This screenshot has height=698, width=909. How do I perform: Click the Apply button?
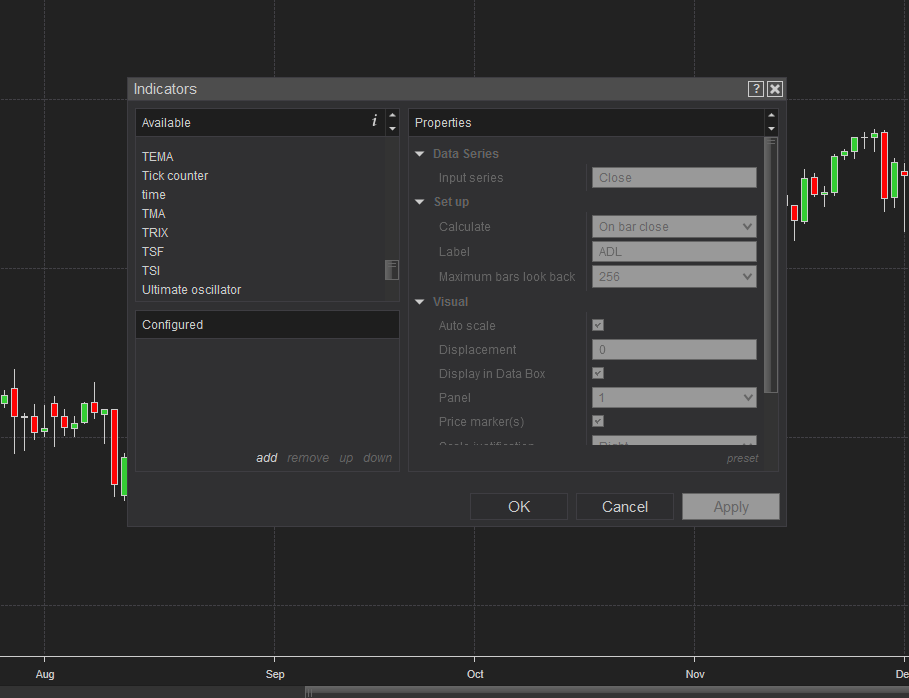pyautogui.click(x=730, y=507)
